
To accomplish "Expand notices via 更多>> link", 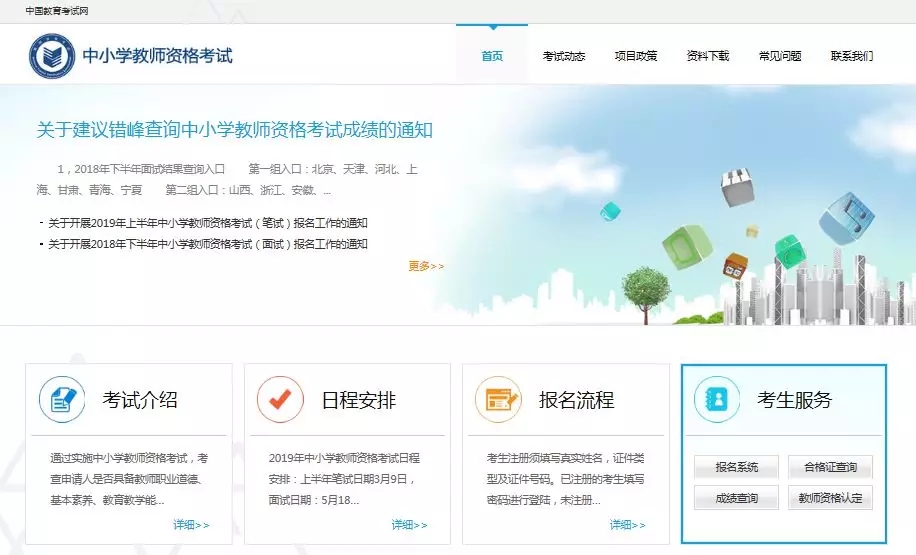I will tap(426, 266).
